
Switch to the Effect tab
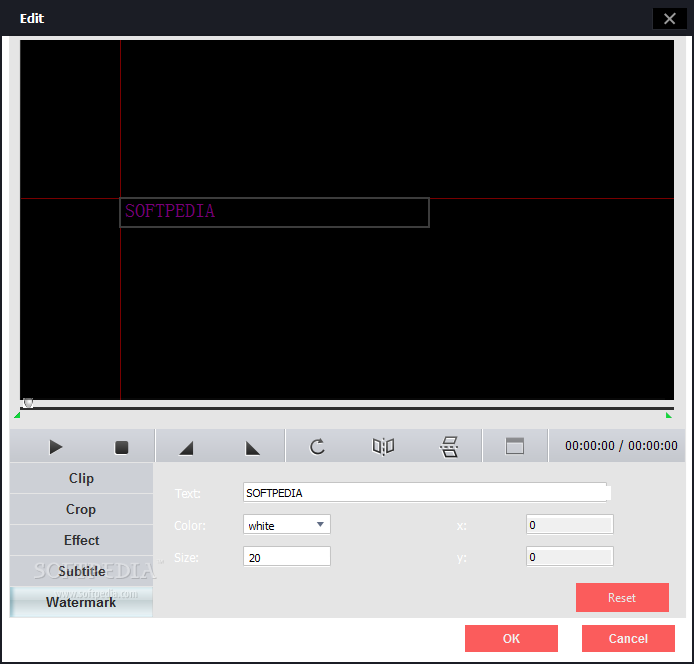(81, 540)
